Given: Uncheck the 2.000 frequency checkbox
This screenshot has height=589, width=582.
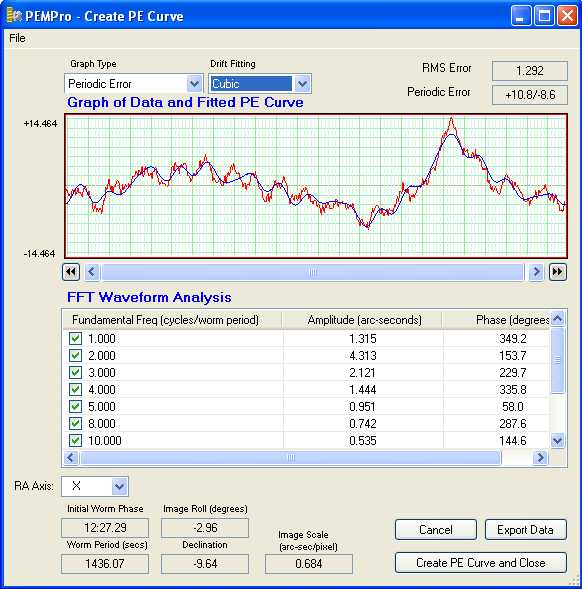Looking at the screenshot, I should 75,355.
